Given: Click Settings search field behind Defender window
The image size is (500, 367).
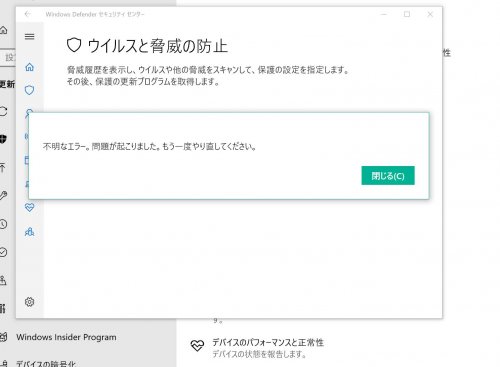Looking at the screenshot, I should (8, 58).
